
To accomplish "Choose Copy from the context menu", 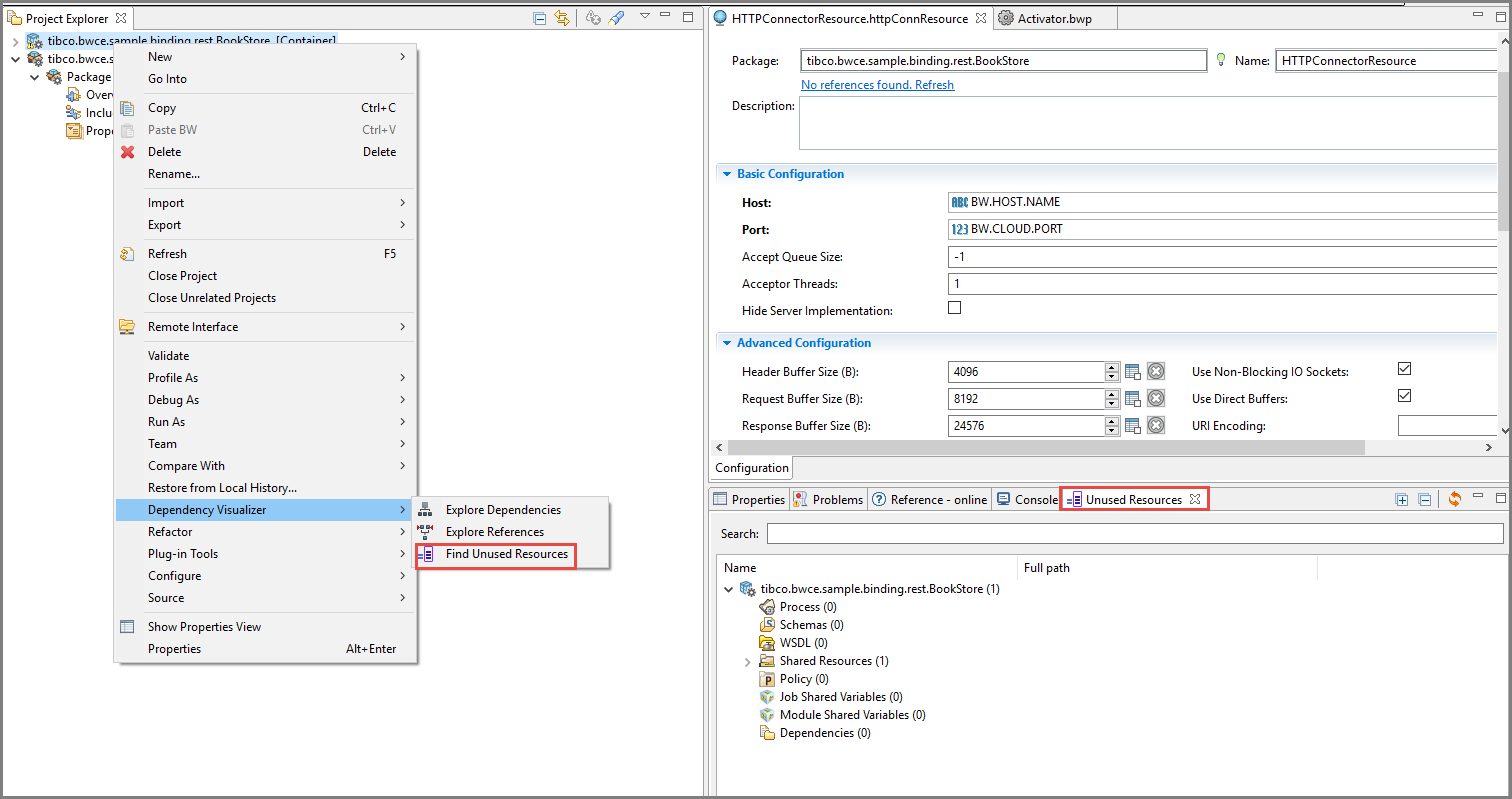I will [x=265, y=108].
